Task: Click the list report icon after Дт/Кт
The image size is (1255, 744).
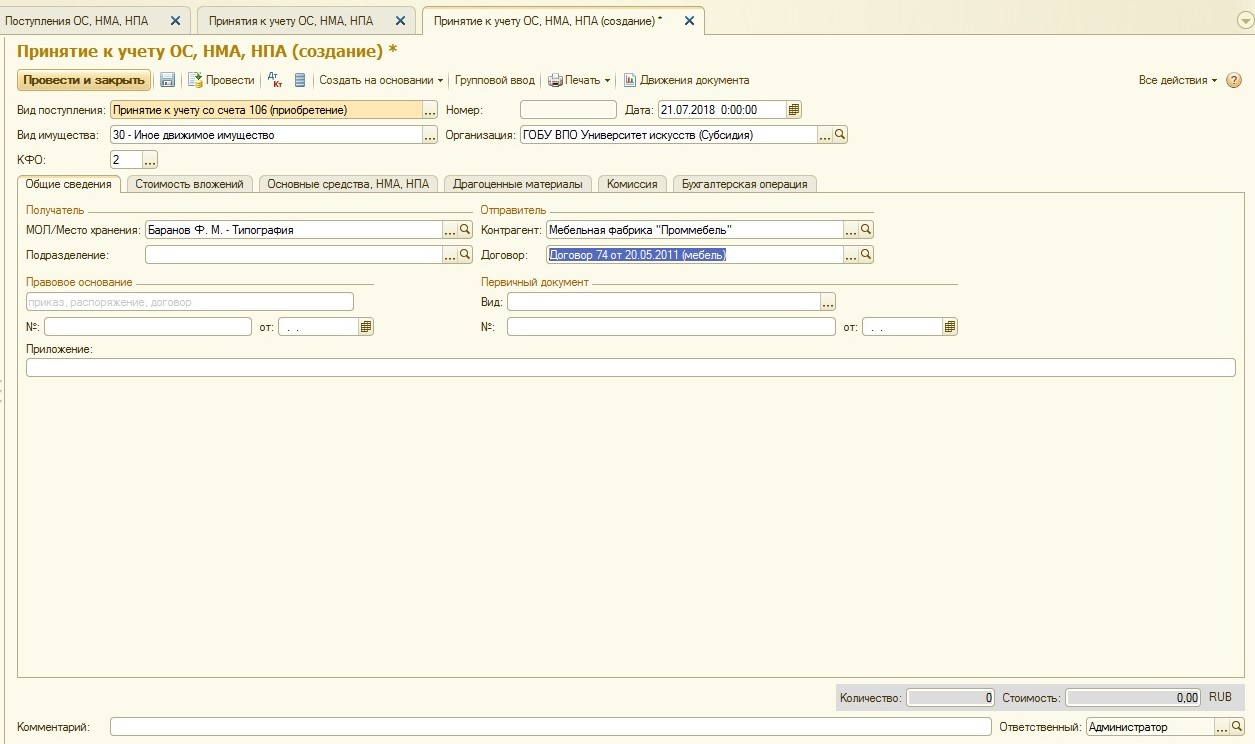Action: click(299, 80)
